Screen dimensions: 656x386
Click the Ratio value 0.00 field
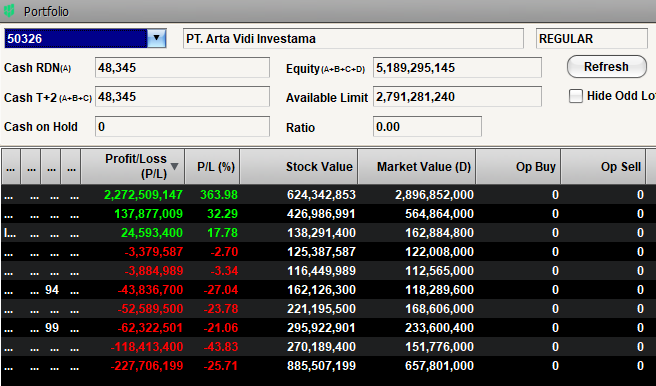[x=427, y=126]
